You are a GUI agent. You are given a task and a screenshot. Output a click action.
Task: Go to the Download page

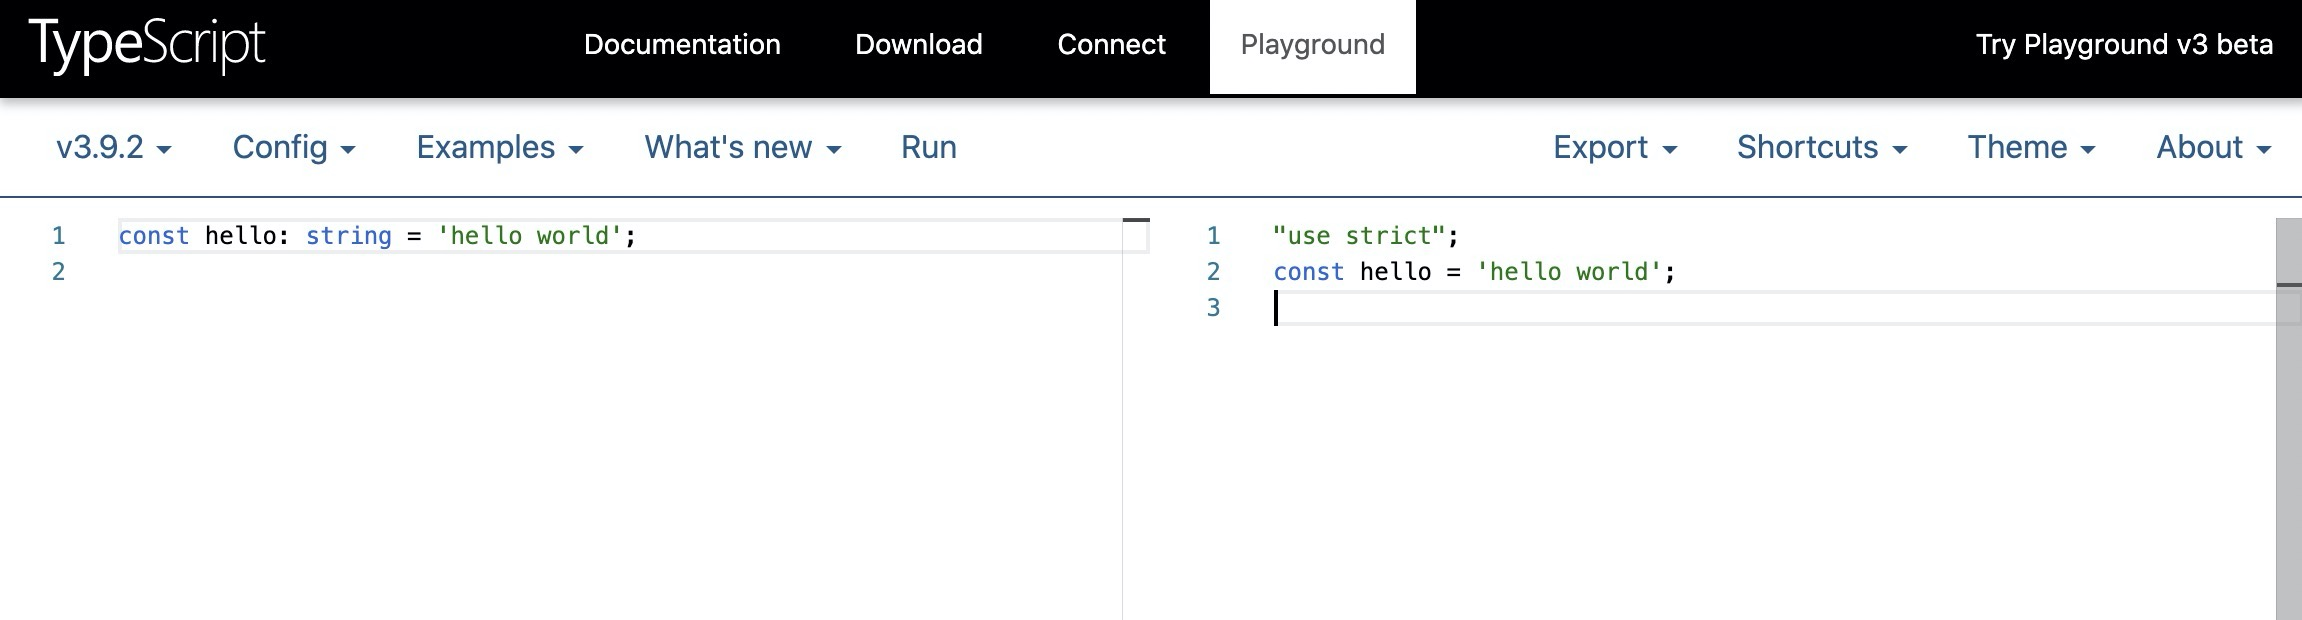click(x=918, y=45)
